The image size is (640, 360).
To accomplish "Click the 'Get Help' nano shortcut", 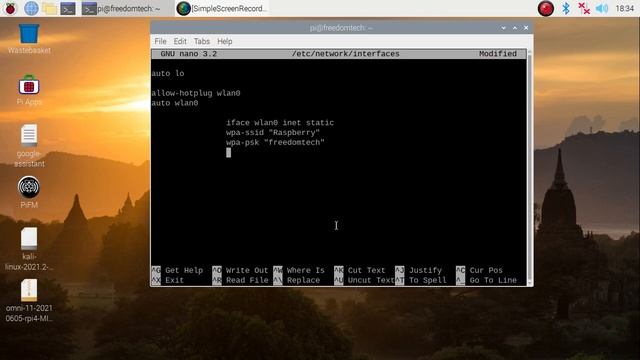I will [177, 270].
